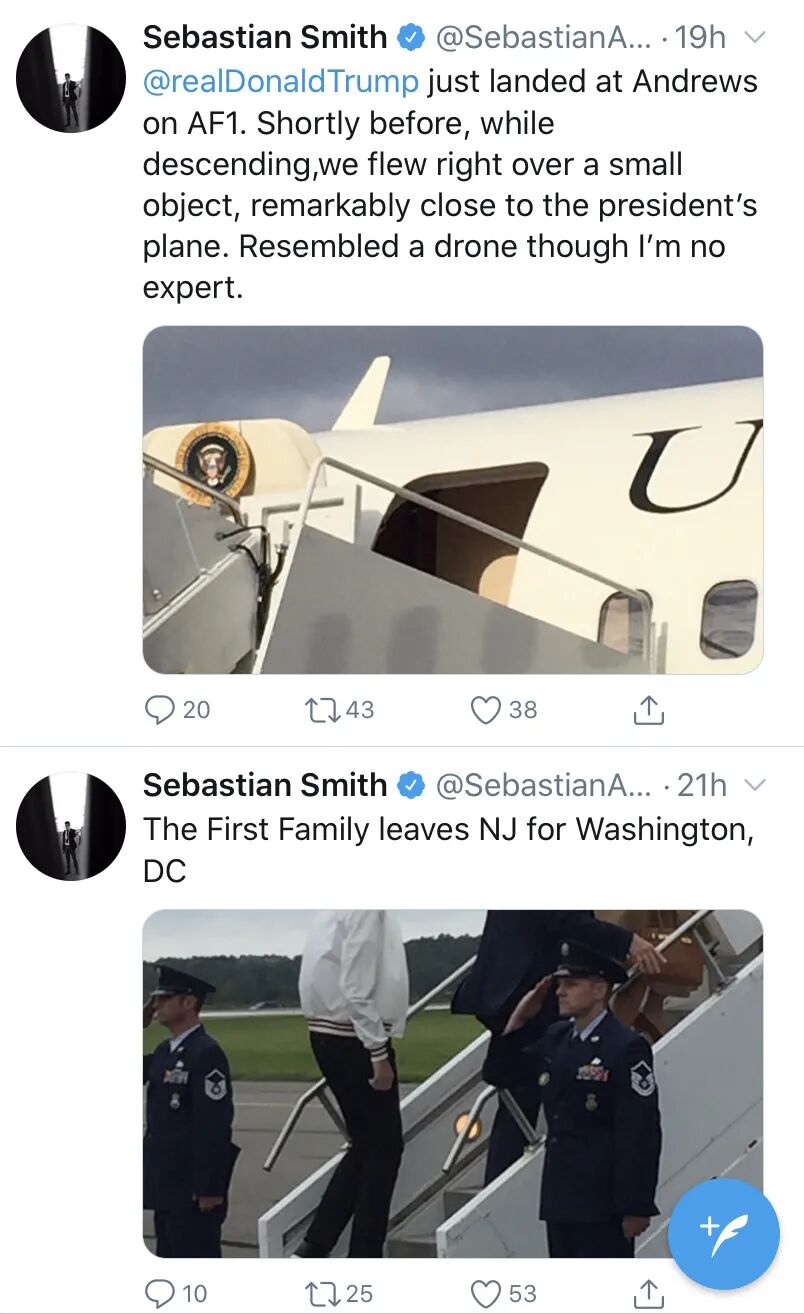Share the AF1 drone tweet
Screen dimensions: 804x1314
(x=649, y=709)
